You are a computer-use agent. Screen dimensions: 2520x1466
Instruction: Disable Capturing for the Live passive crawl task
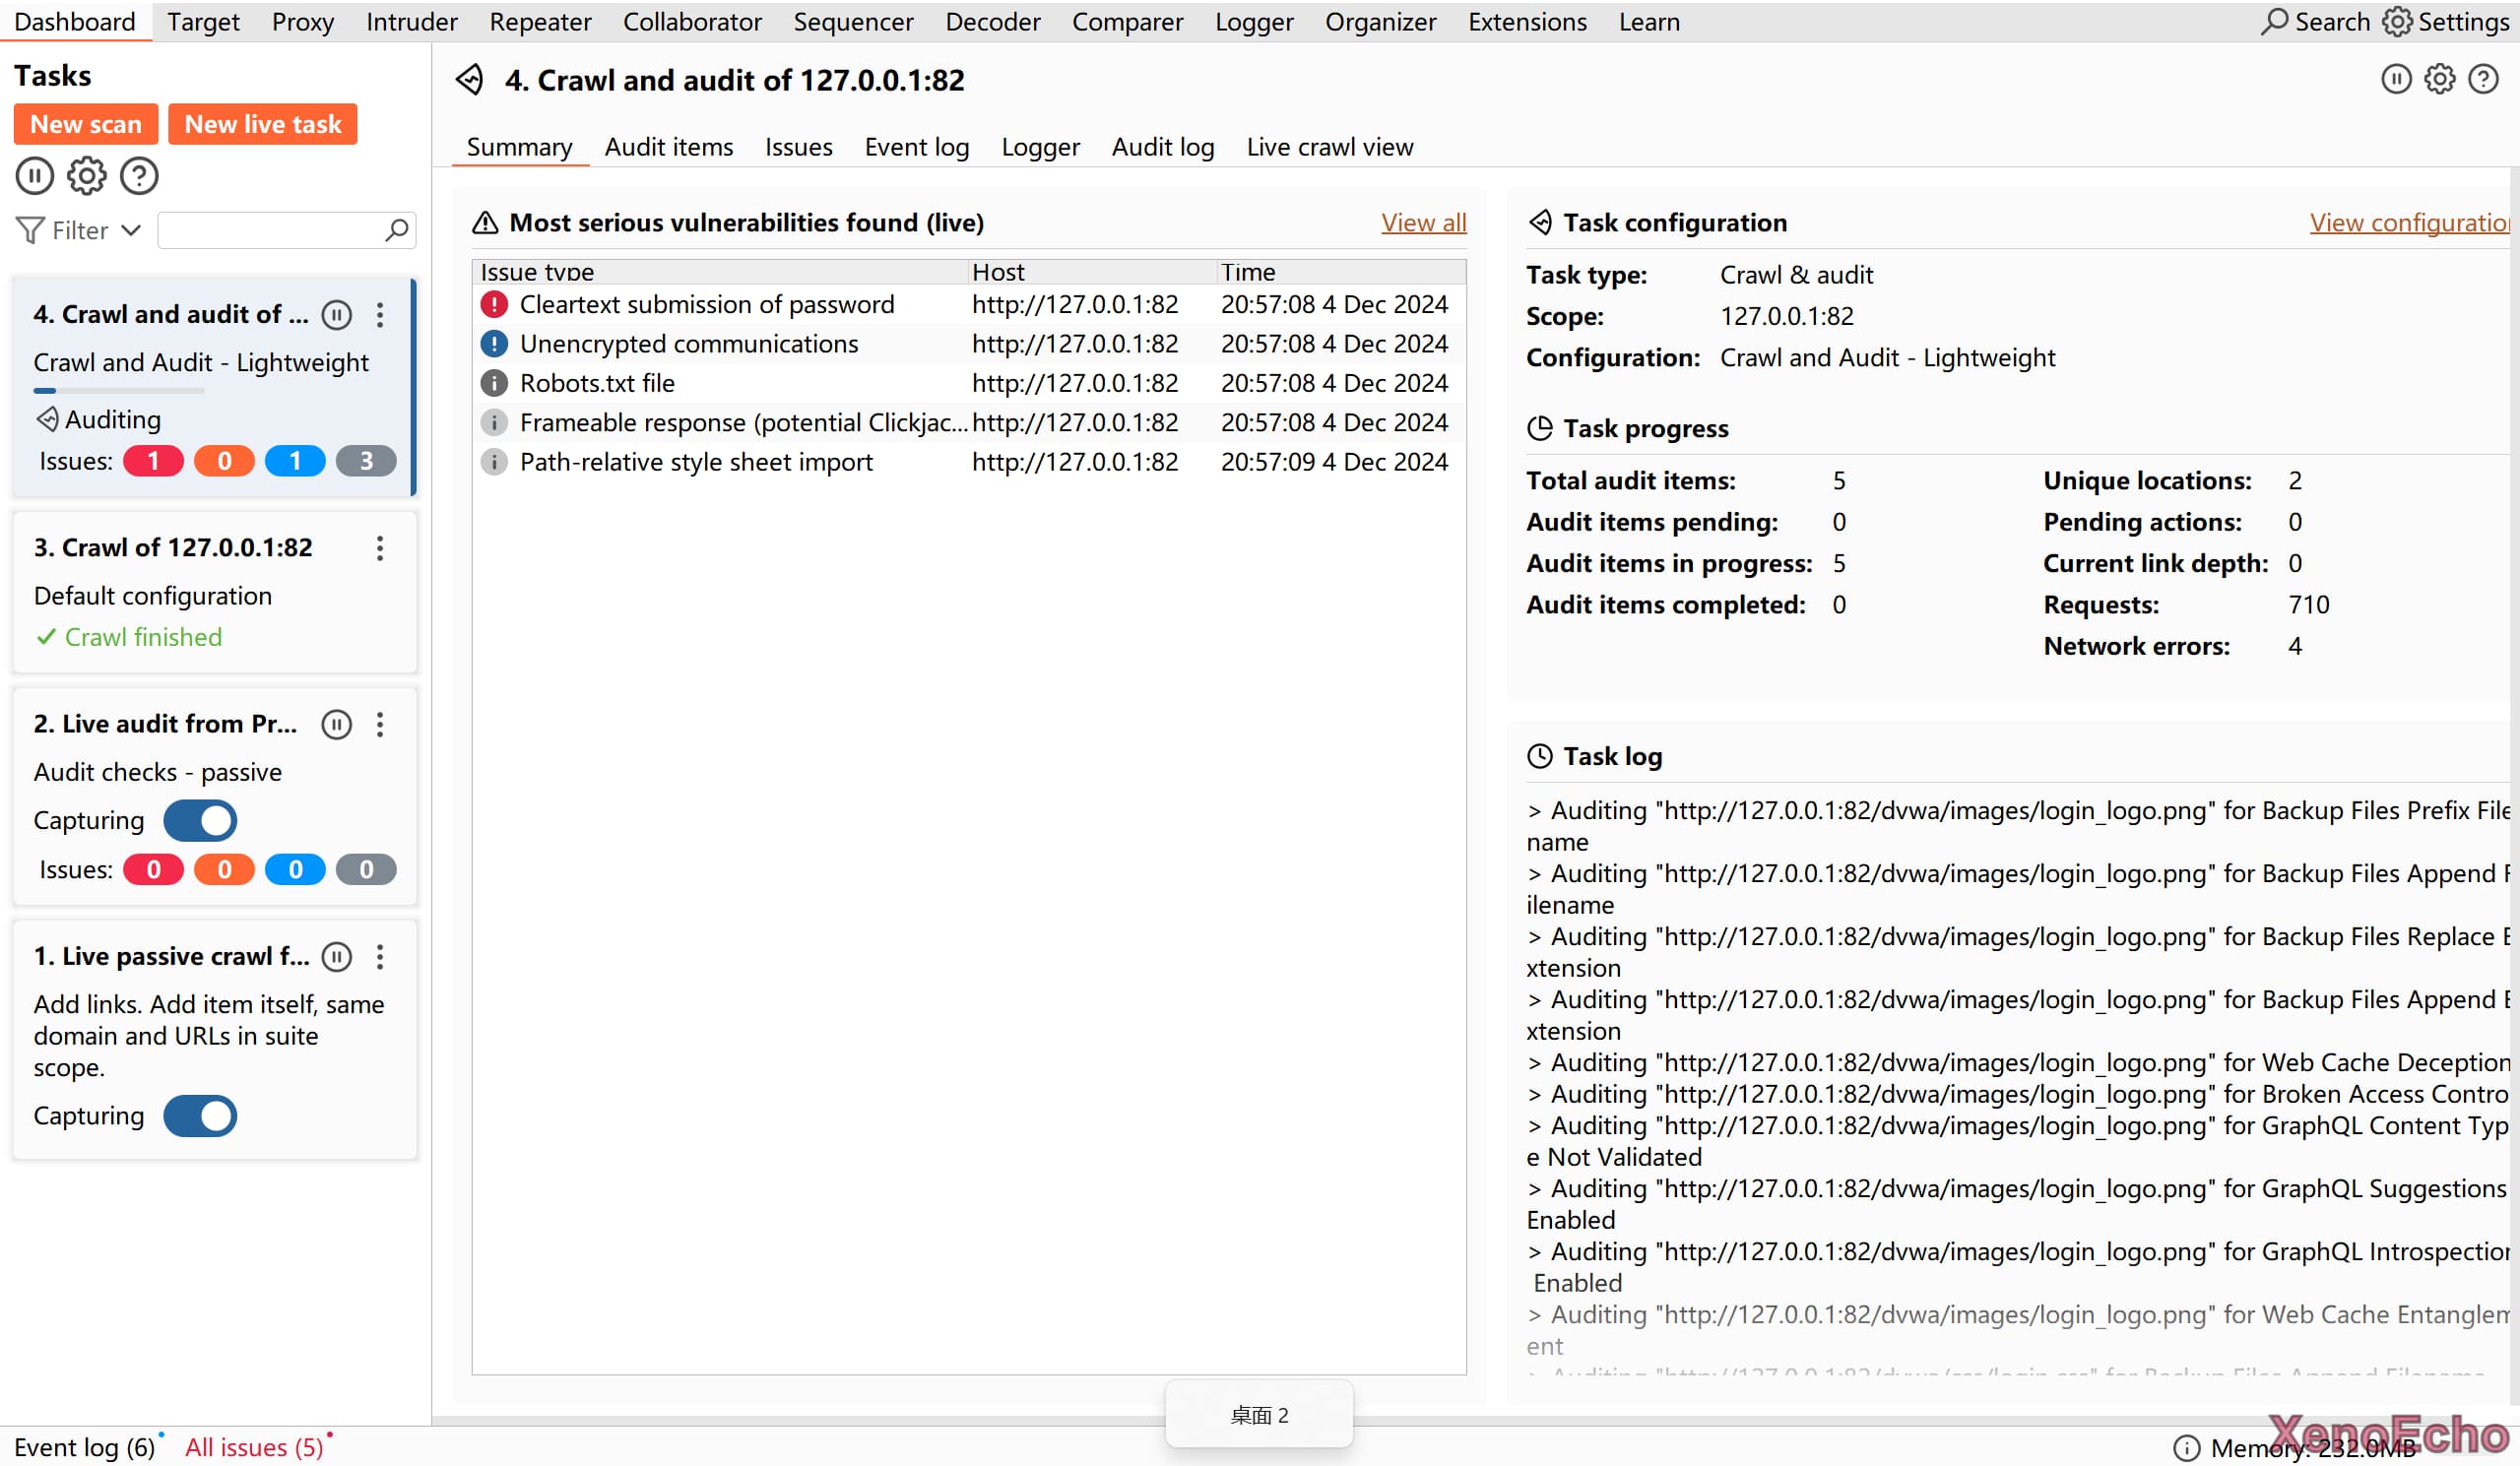(x=200, y=1116)
